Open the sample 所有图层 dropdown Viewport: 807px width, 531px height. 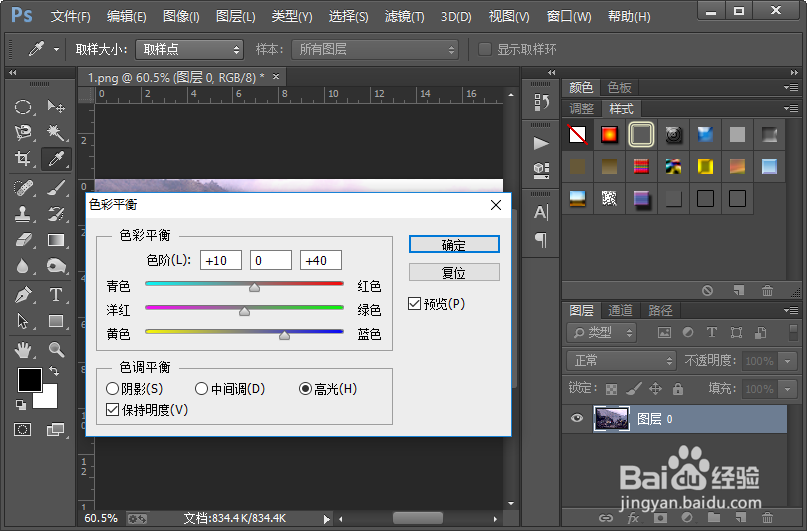375,49
